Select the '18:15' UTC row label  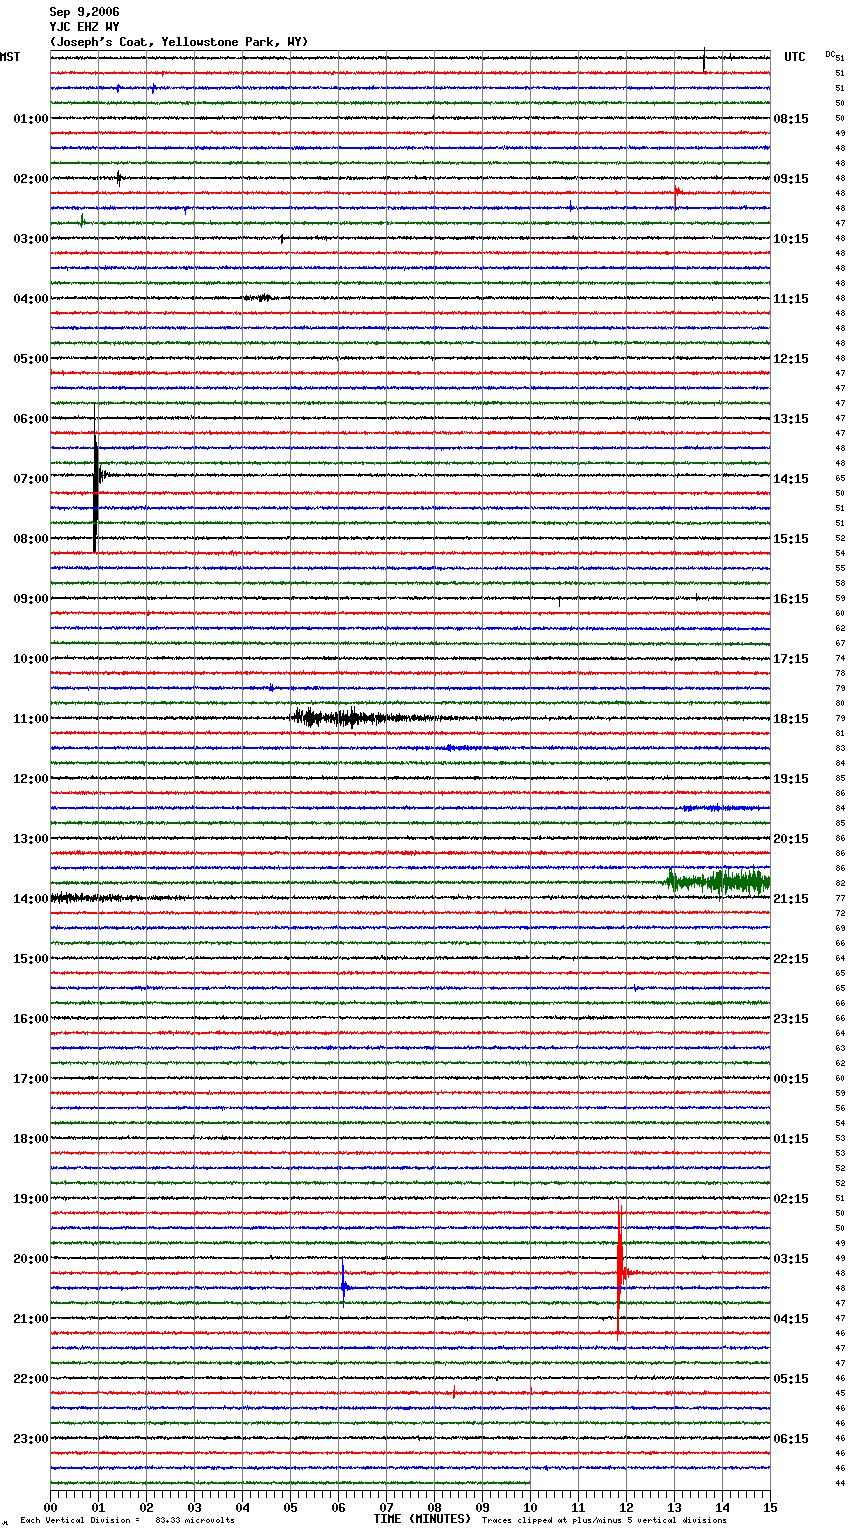coord(791,719)
